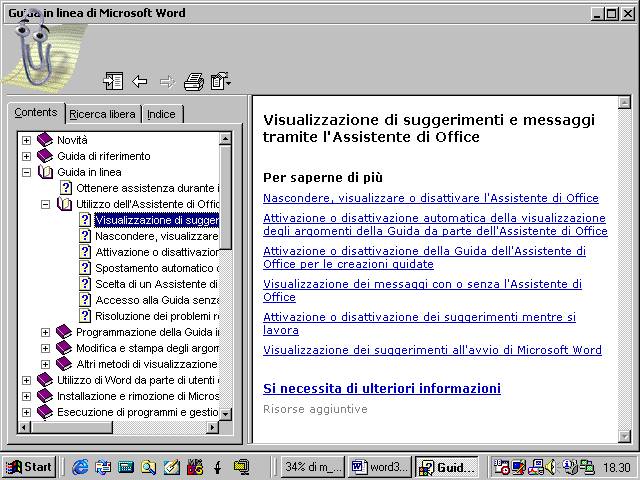Switch to the Contents tab

pyautogui.click(x=36, y=112)
